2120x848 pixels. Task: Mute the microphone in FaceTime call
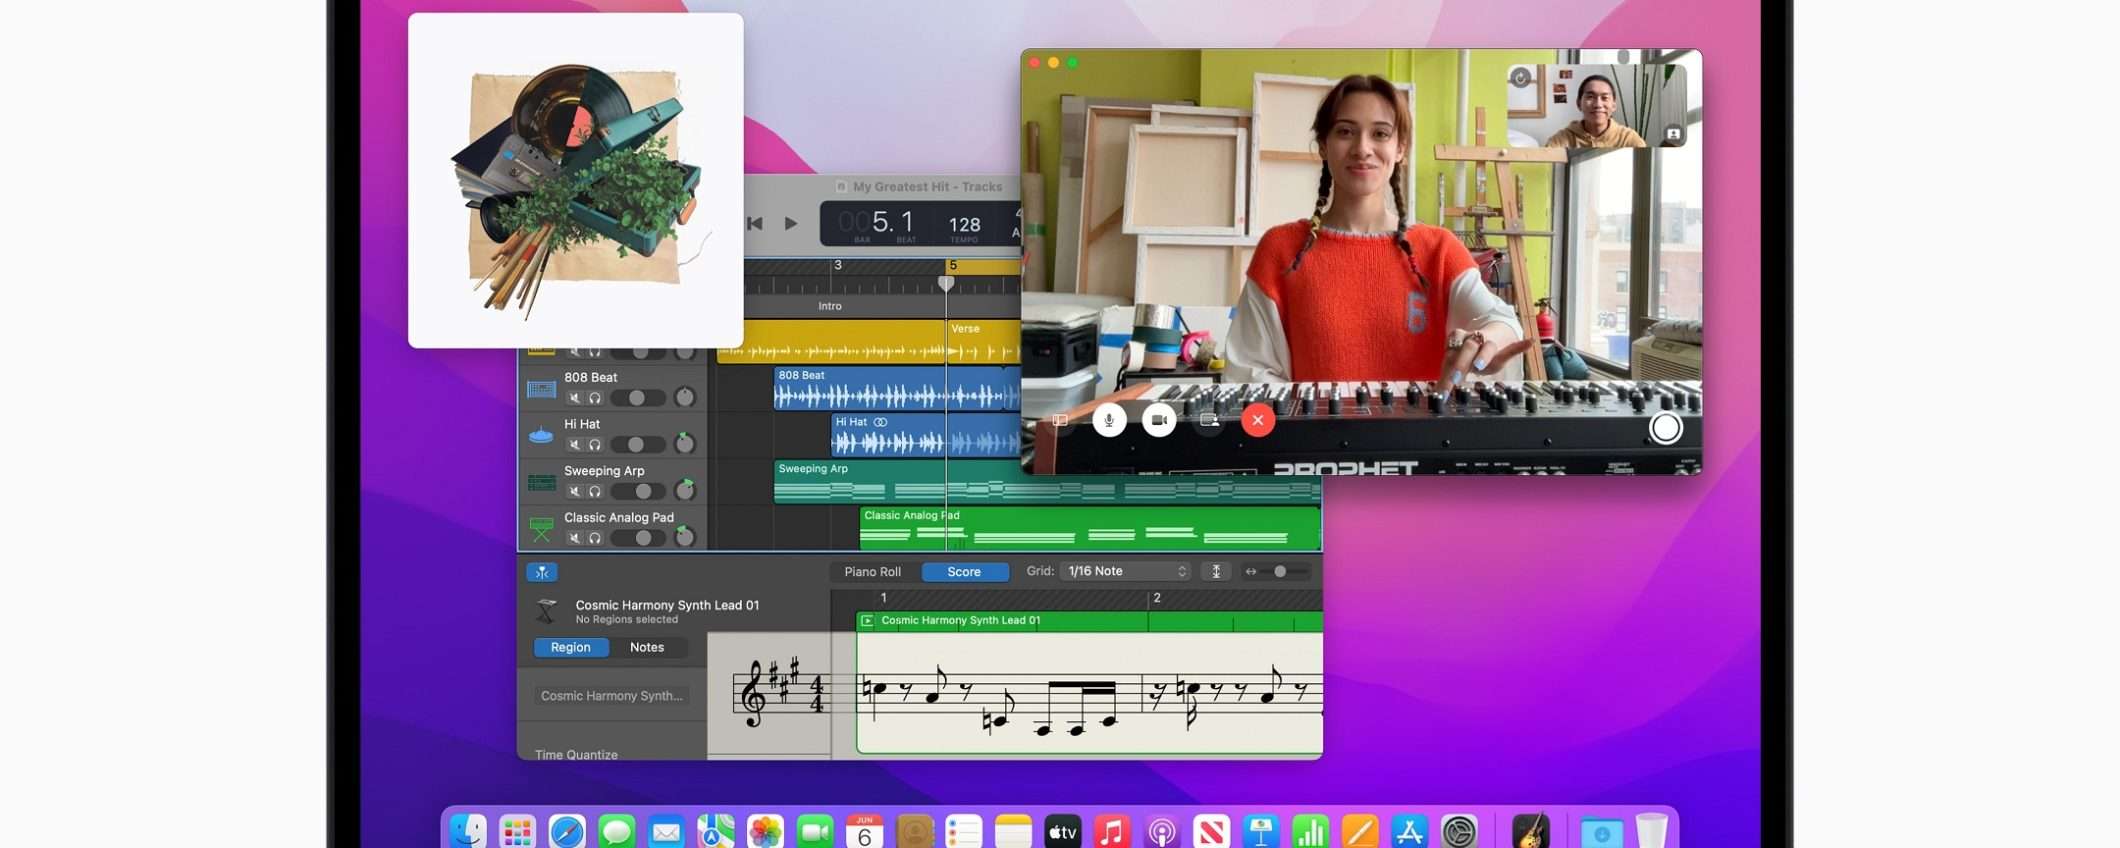[1108, 421]
